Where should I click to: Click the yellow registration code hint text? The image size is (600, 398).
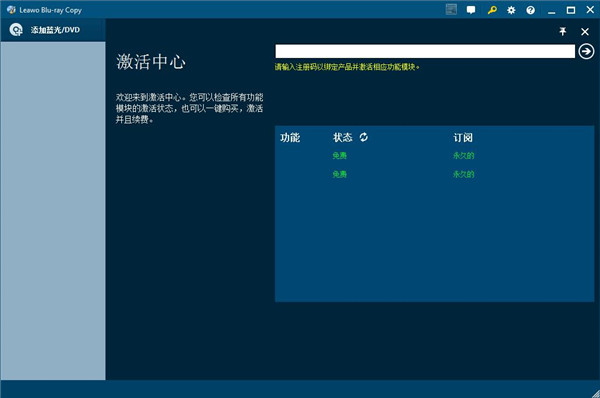click(347, 67)
